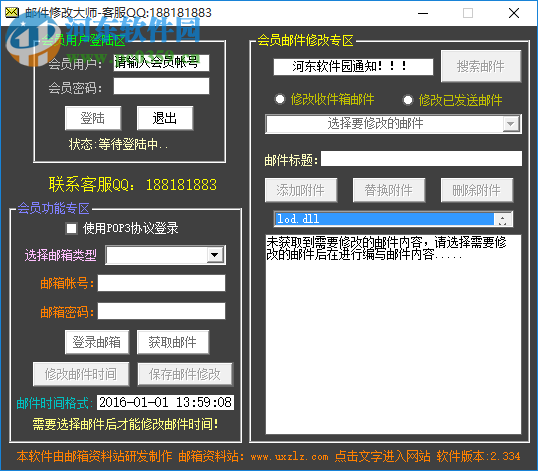538x471 pixels.
Task: Click the 登录邮箱 button
Action: tap(97, 342)
